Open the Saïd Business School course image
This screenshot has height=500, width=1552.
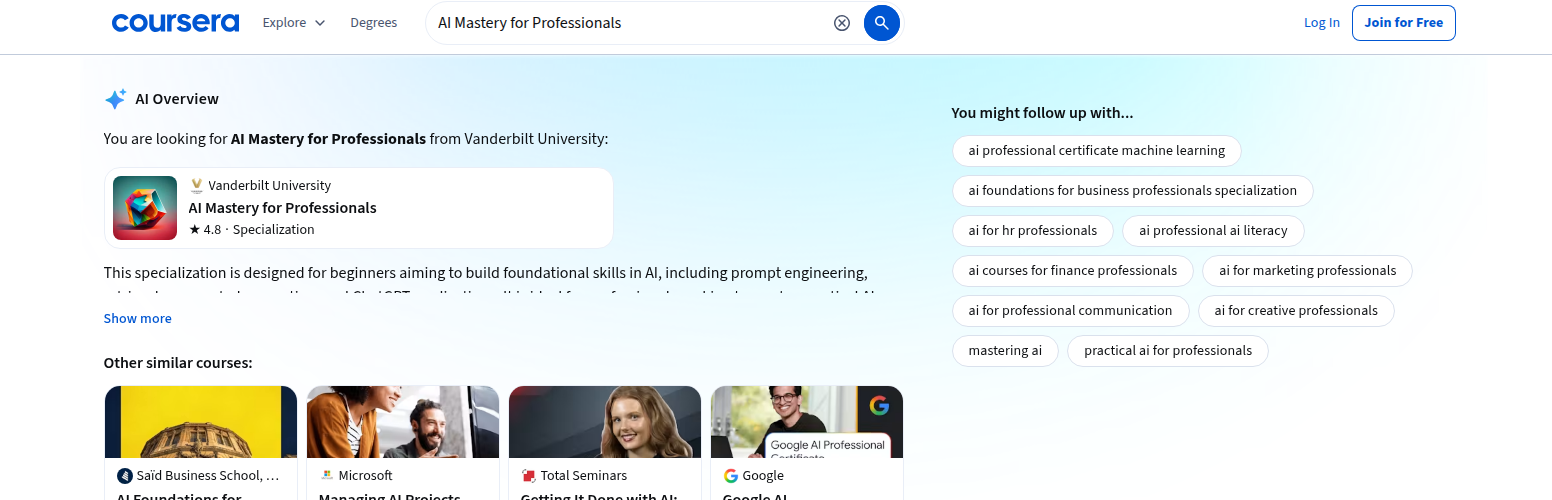pyautogui.click(x=201, y=422)
